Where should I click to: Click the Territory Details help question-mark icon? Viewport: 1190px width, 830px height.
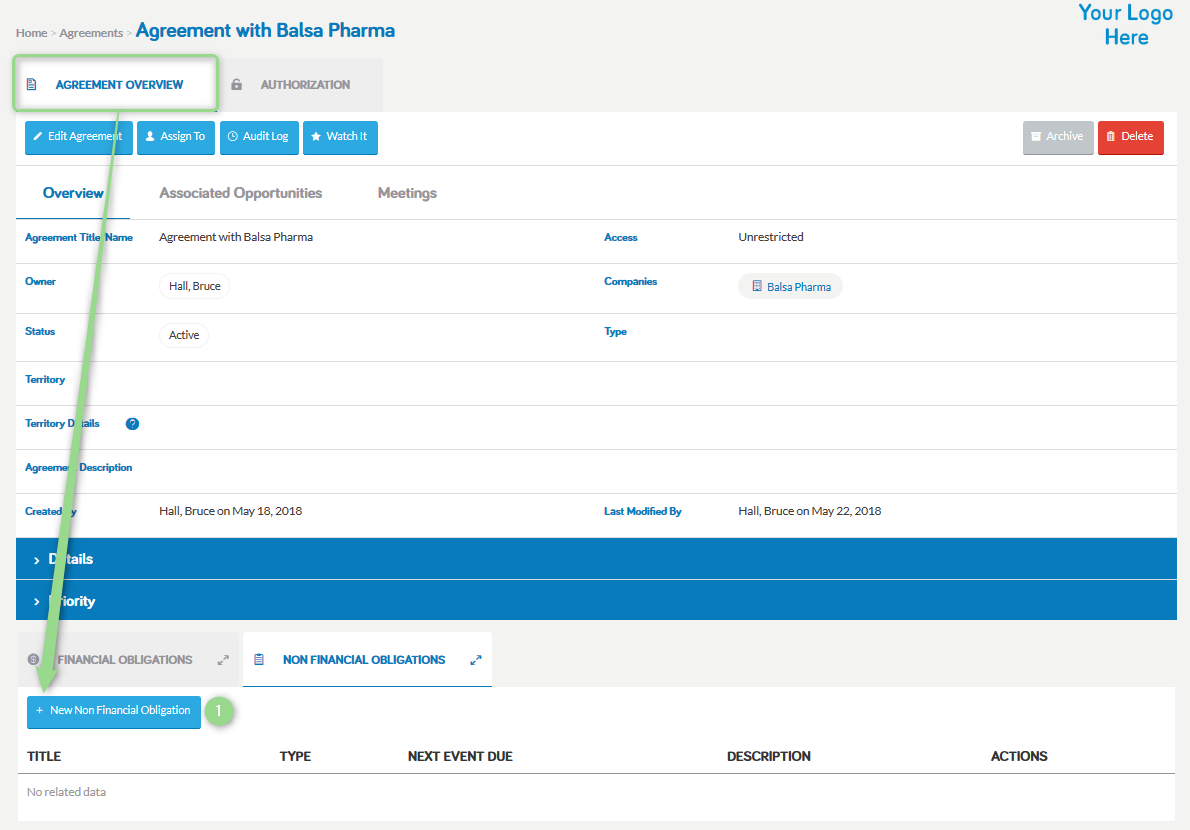click(x=132, y=424)
